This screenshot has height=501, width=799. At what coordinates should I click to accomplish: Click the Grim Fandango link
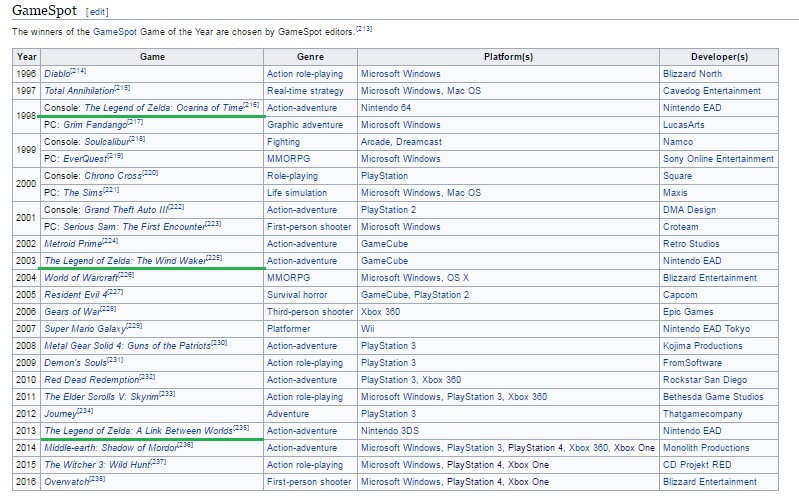pyautogui.click(x=95, y=125)
